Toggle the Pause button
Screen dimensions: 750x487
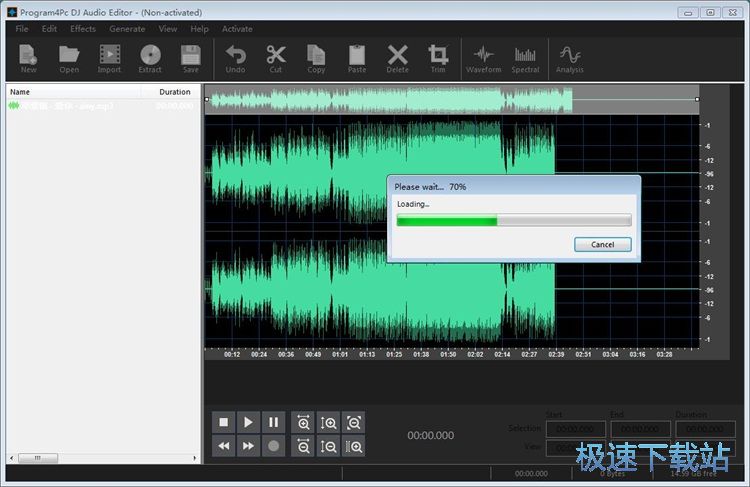tap(273, 423)
